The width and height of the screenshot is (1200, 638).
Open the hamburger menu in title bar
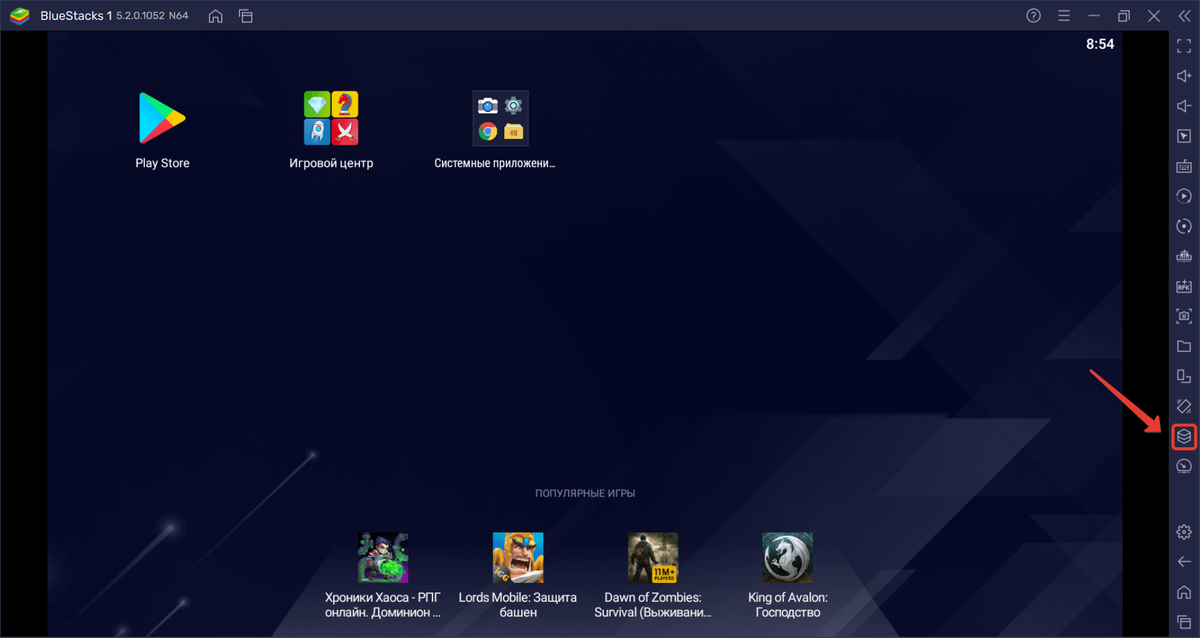pyautogui.click(x=1063, y=16)
